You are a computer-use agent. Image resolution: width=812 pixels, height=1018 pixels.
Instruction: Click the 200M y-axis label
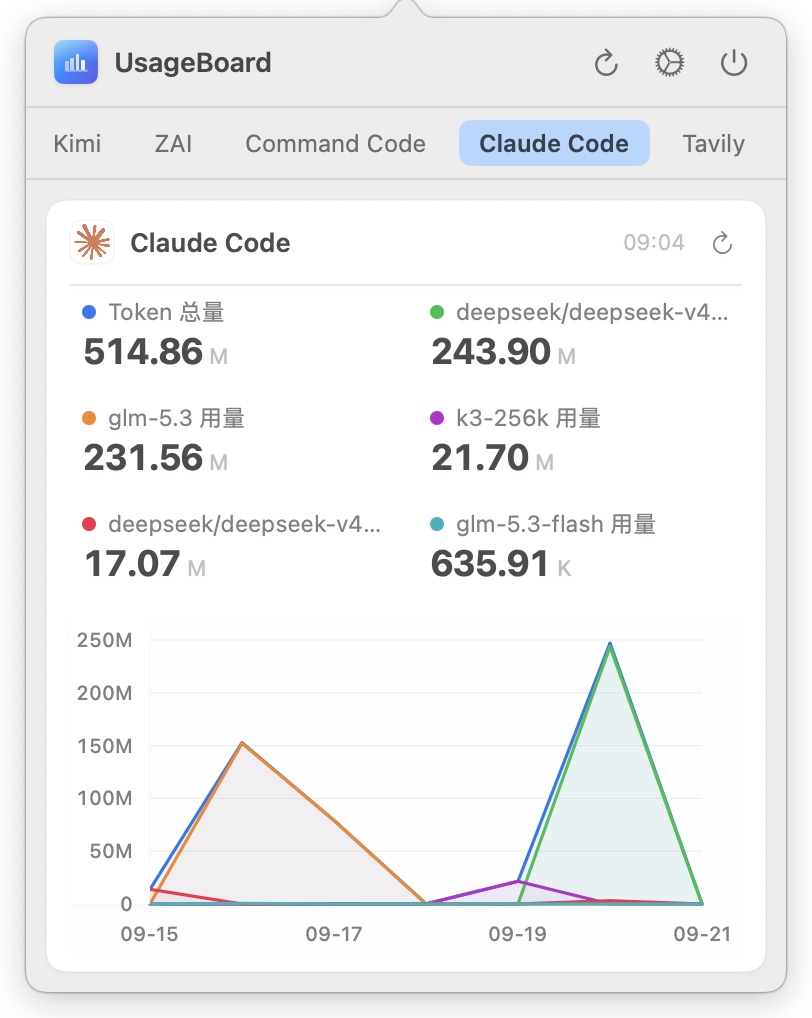tap(105, 693)
